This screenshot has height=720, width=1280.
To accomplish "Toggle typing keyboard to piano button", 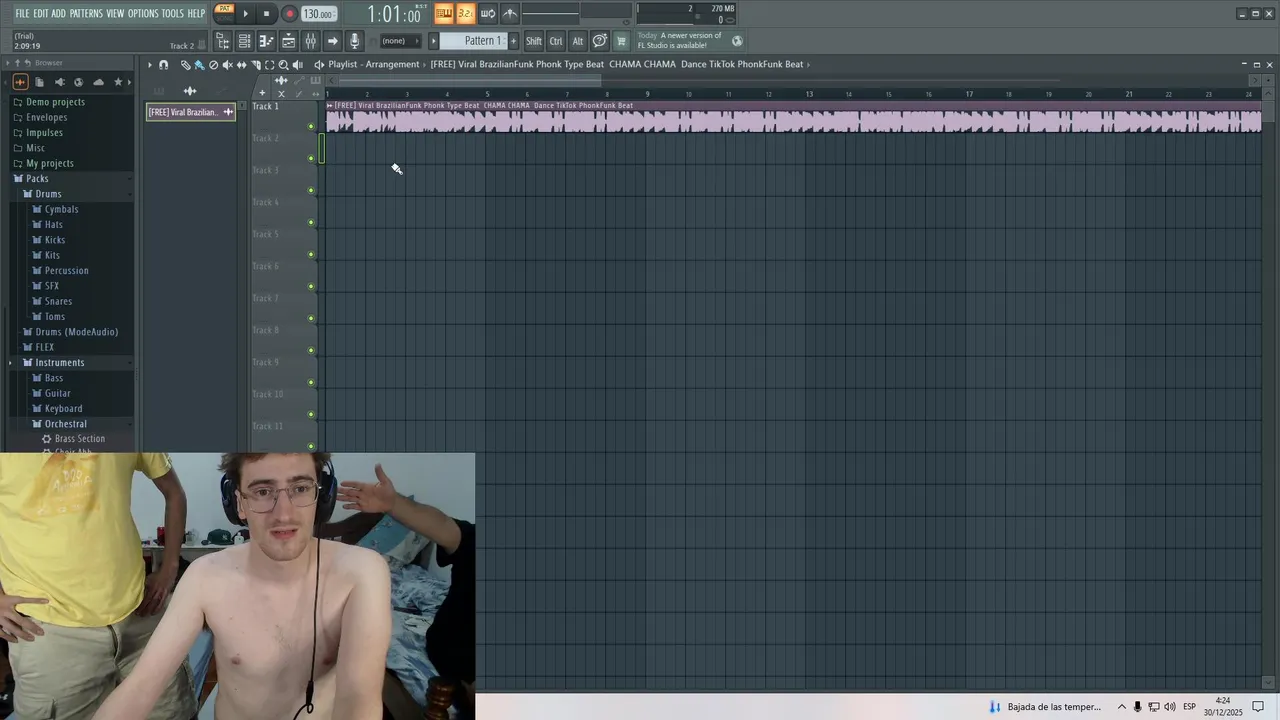I will [444, 13].
